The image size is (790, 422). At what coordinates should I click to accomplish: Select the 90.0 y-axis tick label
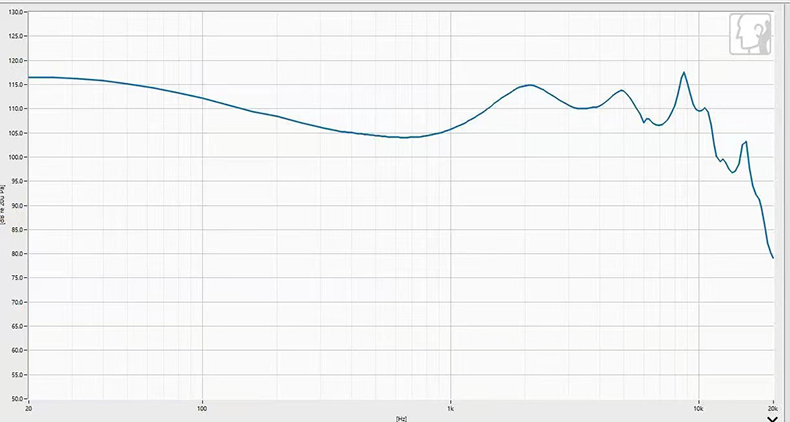pyautogui.click(x=17, y=205)
